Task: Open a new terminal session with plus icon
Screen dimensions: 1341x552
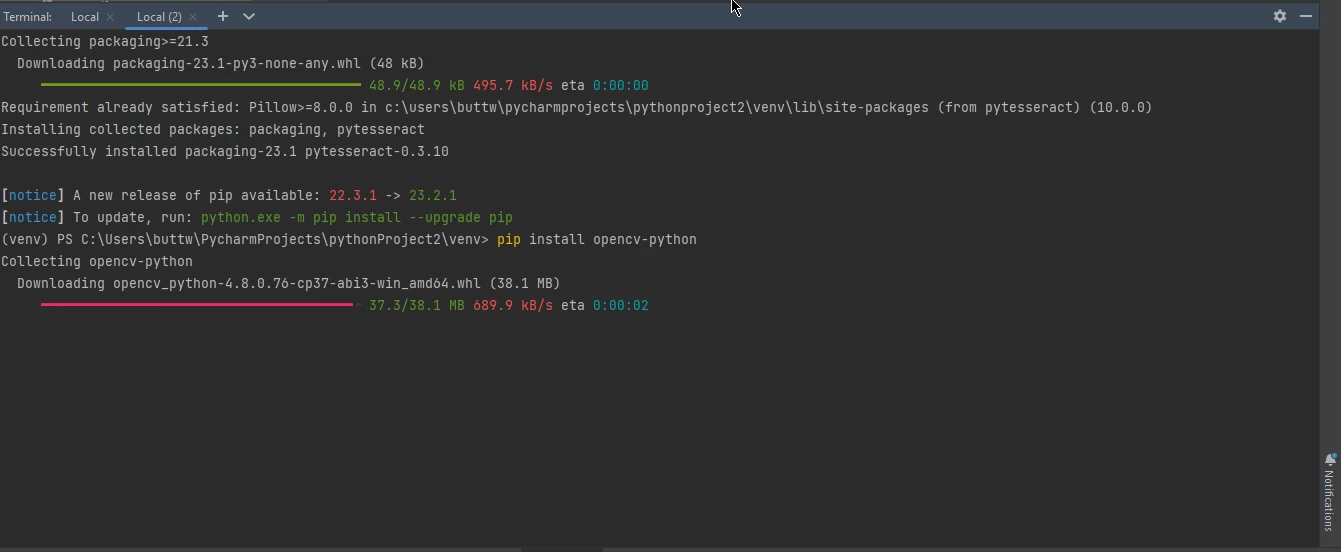Action: (x=223, y=16)
